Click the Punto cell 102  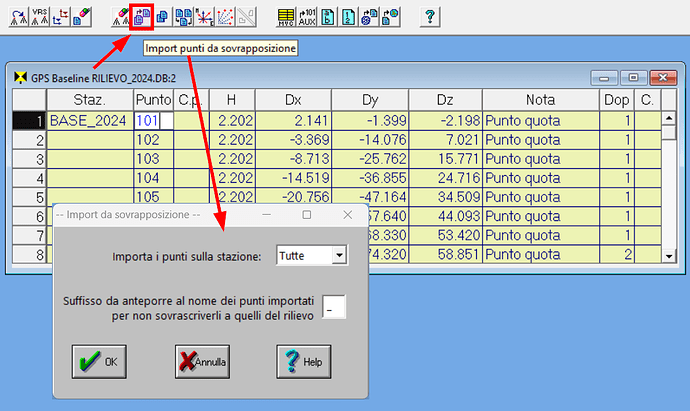(x=154, y=140)
